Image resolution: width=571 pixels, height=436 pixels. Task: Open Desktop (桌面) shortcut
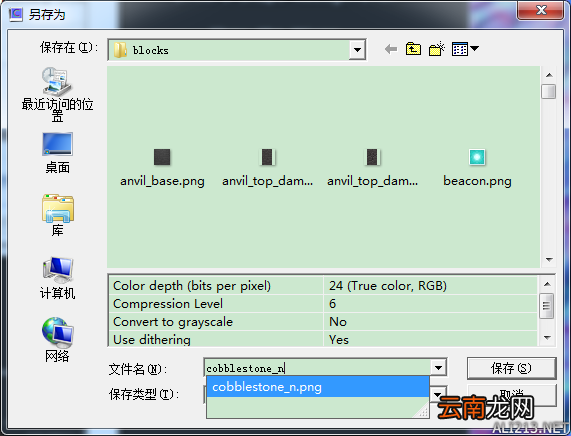(x=57, y=153)
